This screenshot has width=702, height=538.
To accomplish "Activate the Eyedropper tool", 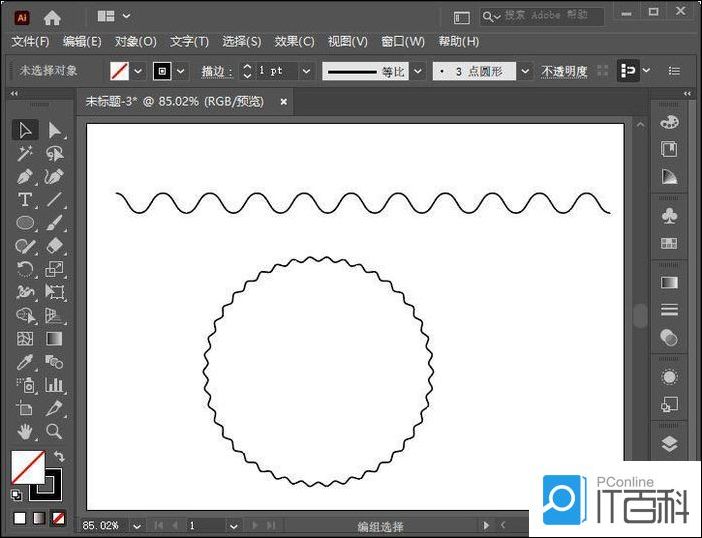I will click(25, 361).
